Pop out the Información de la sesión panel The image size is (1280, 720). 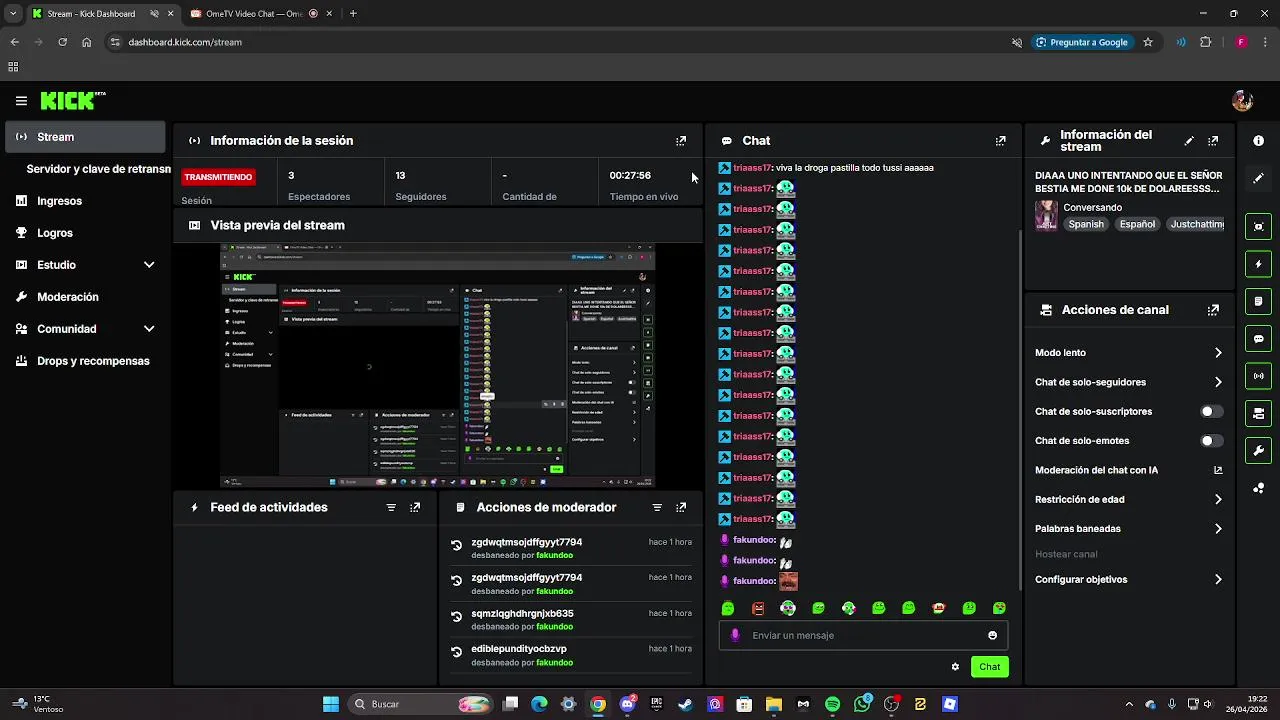[681, 141]
